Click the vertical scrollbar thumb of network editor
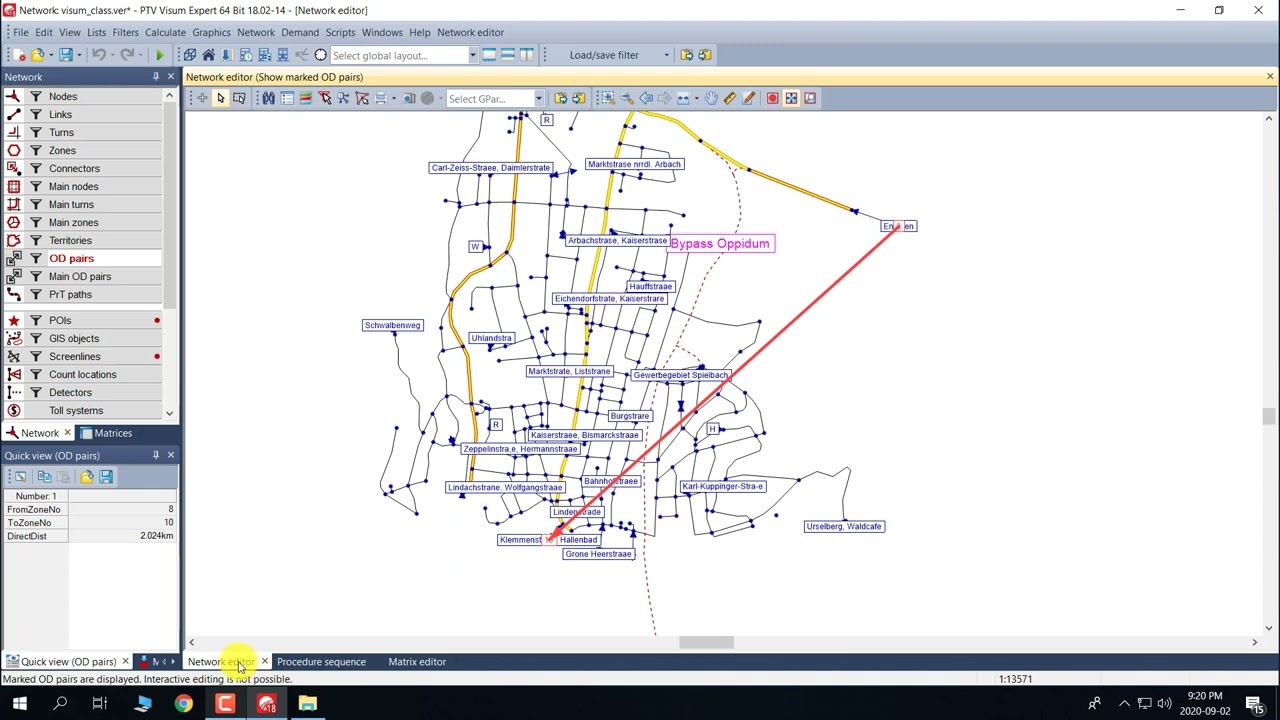This screenshot has width=1280, height=720. [x=1269, y=417]
